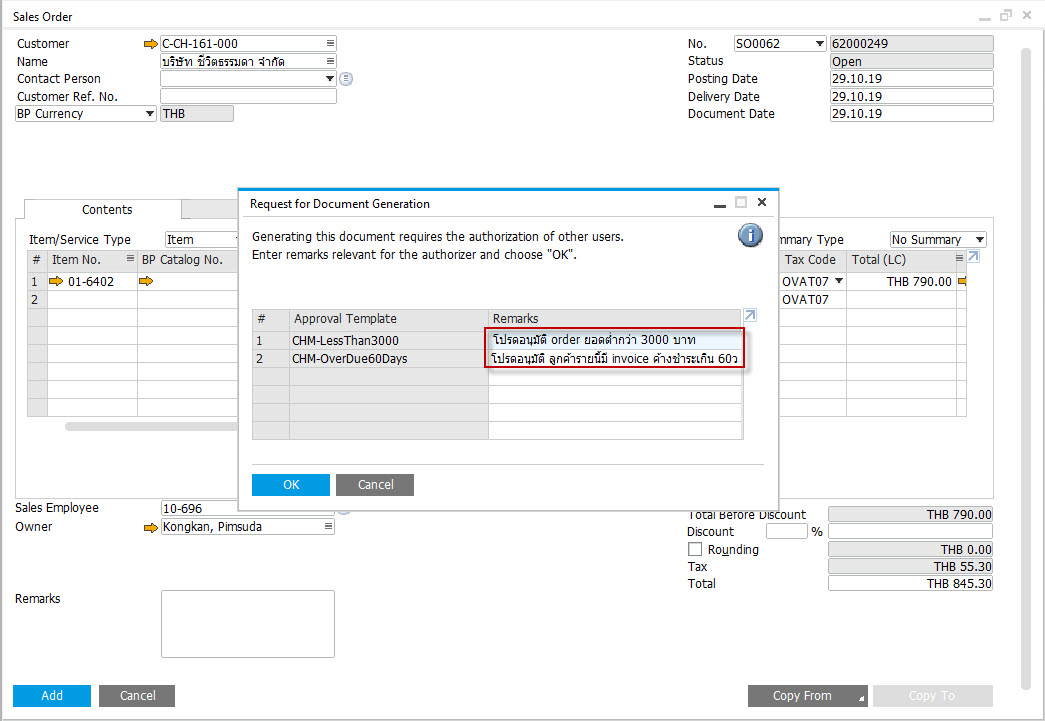Click blue information icon in dialog
This screenshot has height=721, width=1045.
pyautogui.click(x=750, y=235)
